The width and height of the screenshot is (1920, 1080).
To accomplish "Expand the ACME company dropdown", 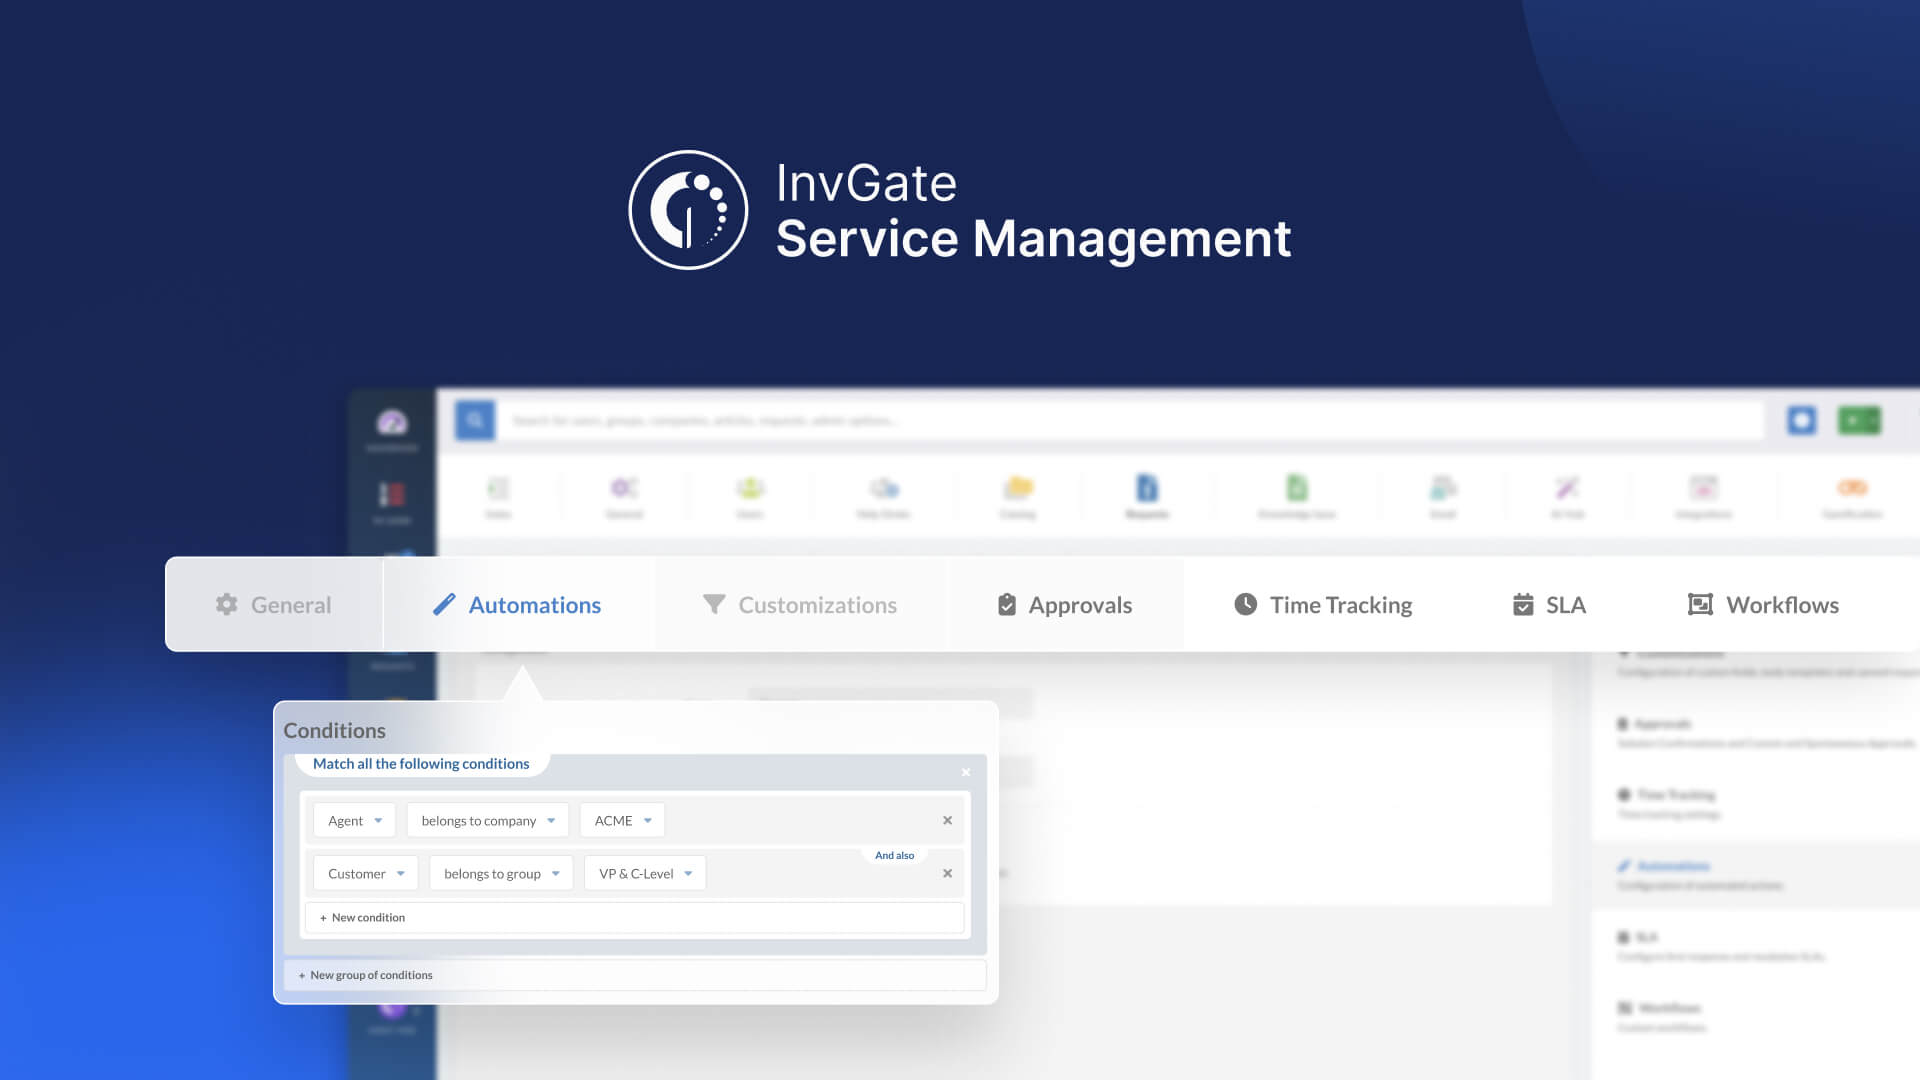I will pos(622,821).
